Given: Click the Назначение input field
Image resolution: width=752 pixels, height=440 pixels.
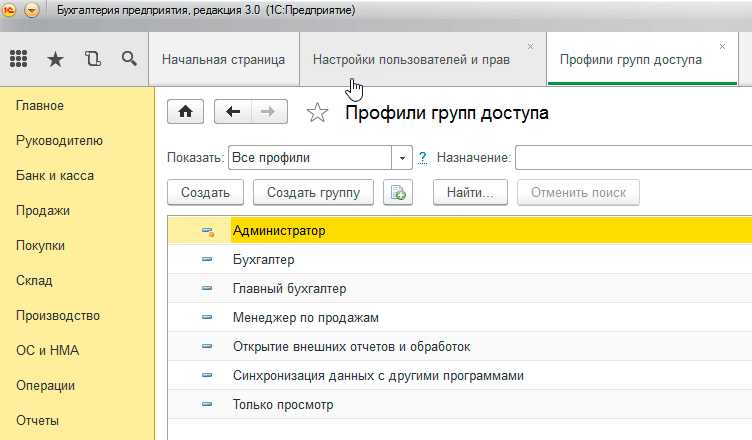Looking at the screenshot, I should (x=634, y=158).
